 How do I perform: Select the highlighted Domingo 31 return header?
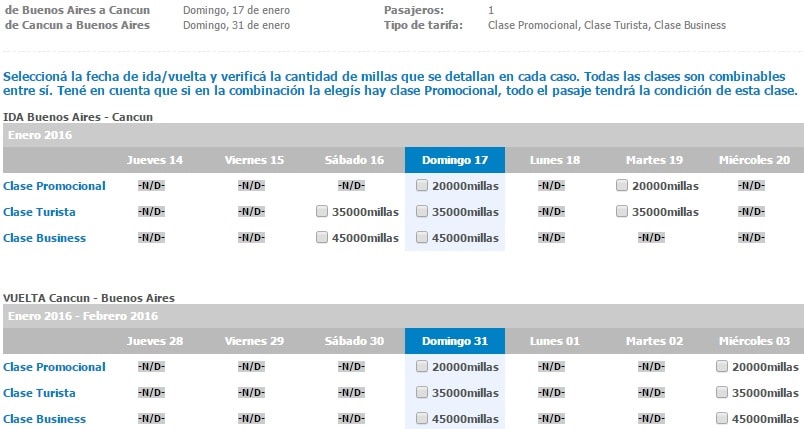pyautogui.click(x=455, y=341)
